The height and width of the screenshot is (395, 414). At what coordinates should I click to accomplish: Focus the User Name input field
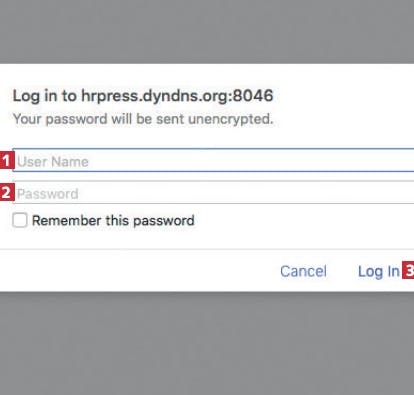tap(213, 160)
